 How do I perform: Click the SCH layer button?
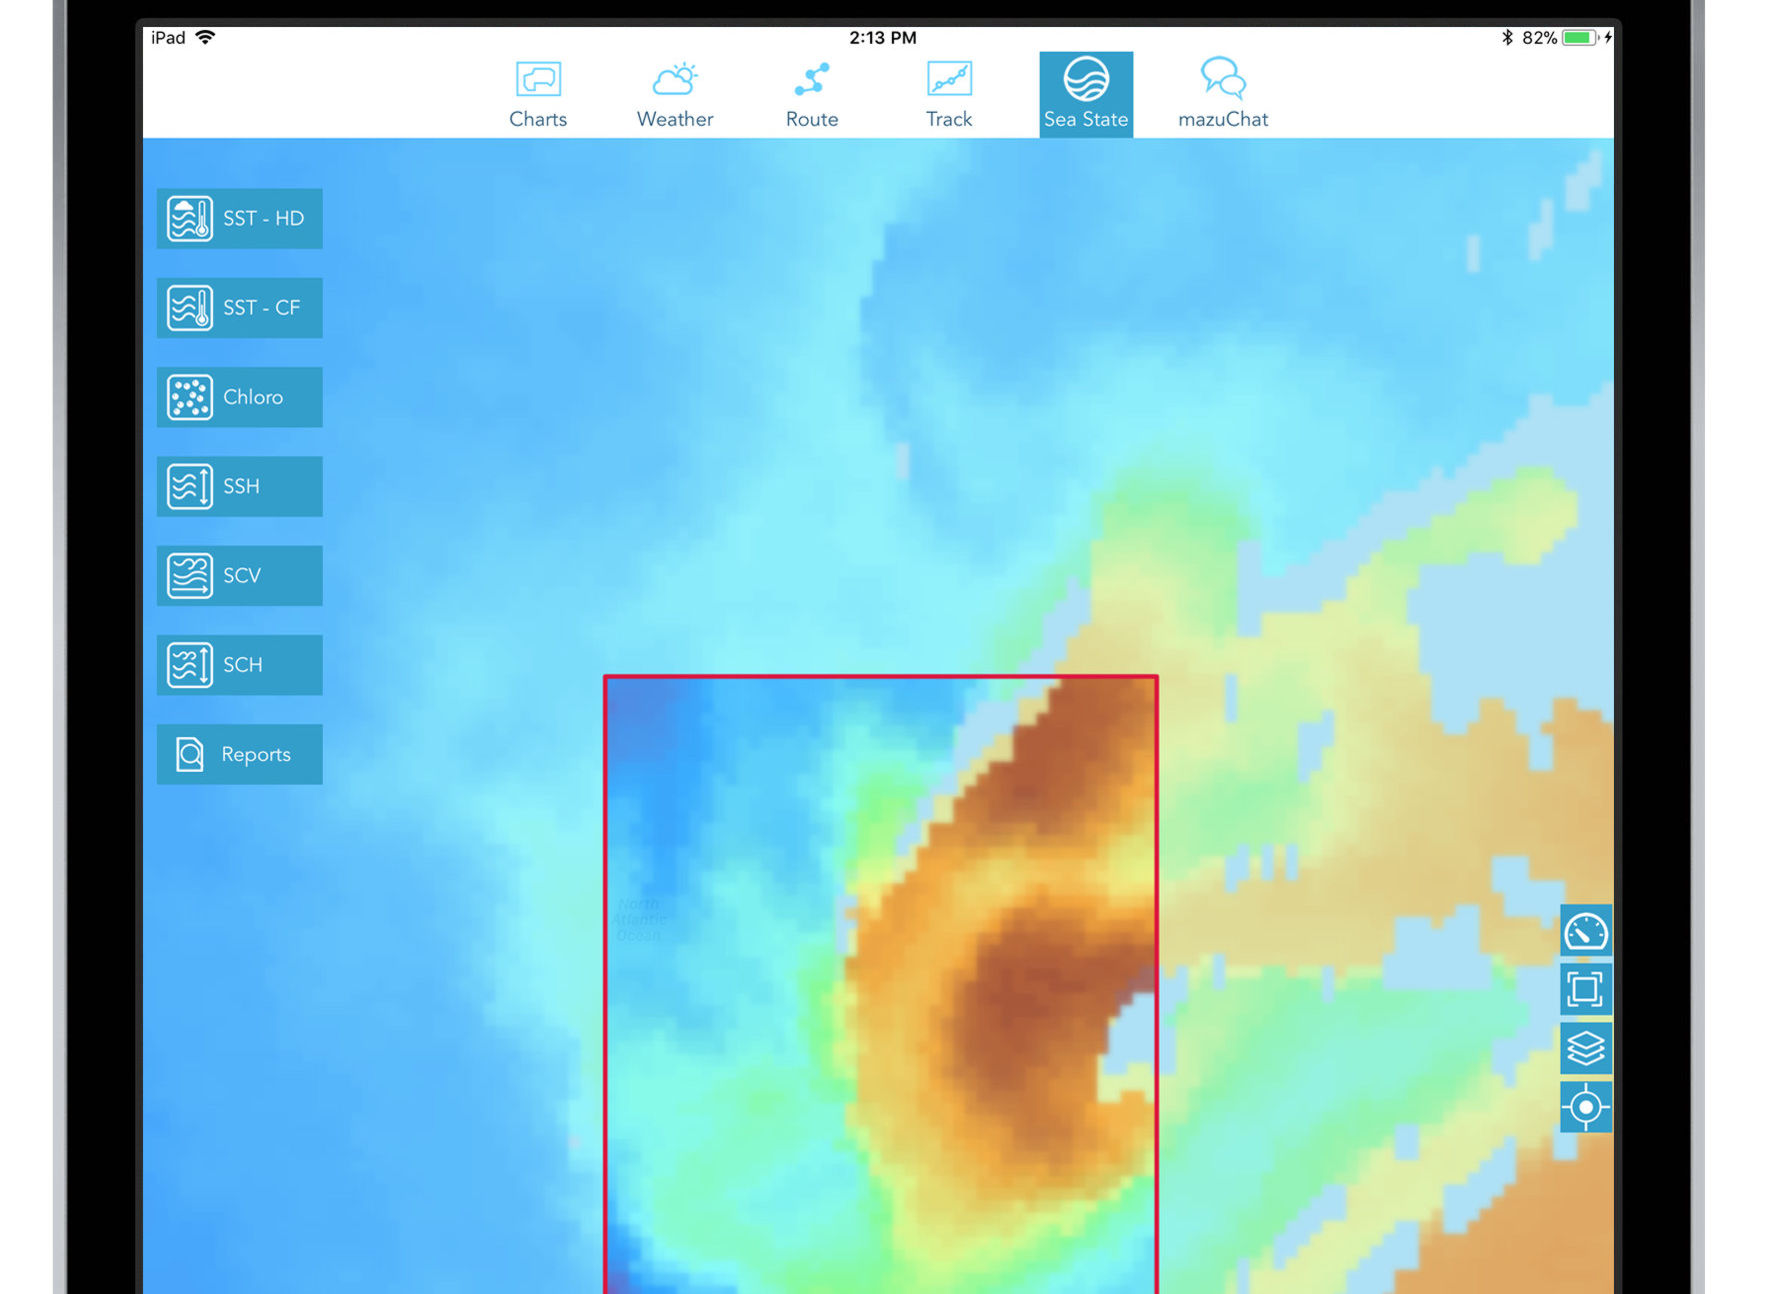(x=239, y=665)
